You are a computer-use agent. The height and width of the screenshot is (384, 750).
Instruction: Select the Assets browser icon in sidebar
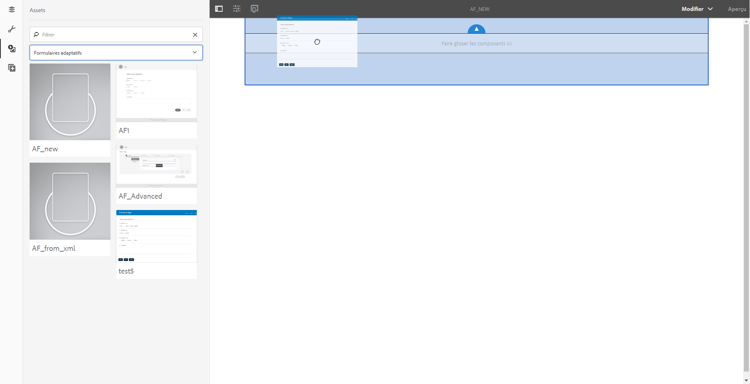click(11, 49)
